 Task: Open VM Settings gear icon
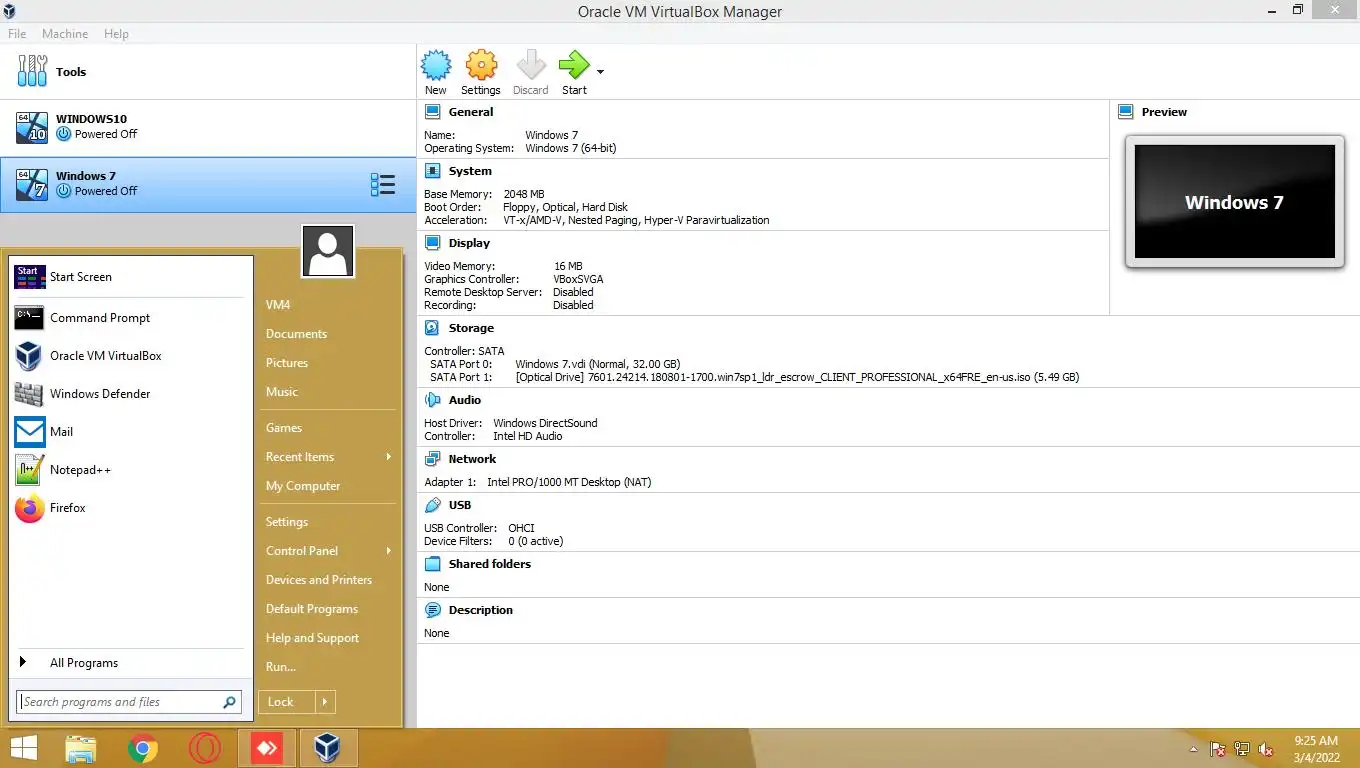(481, 66)
